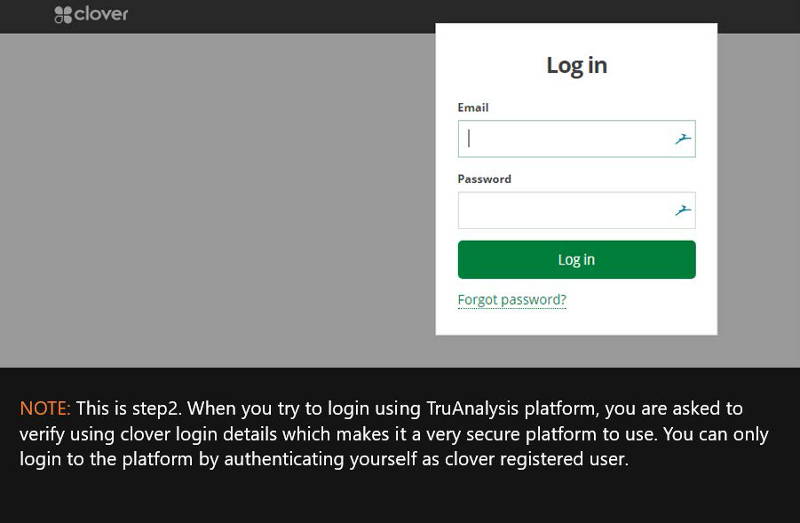800x523 pixels.
Task: Focus the Email input field
Action: pos(577,139)
